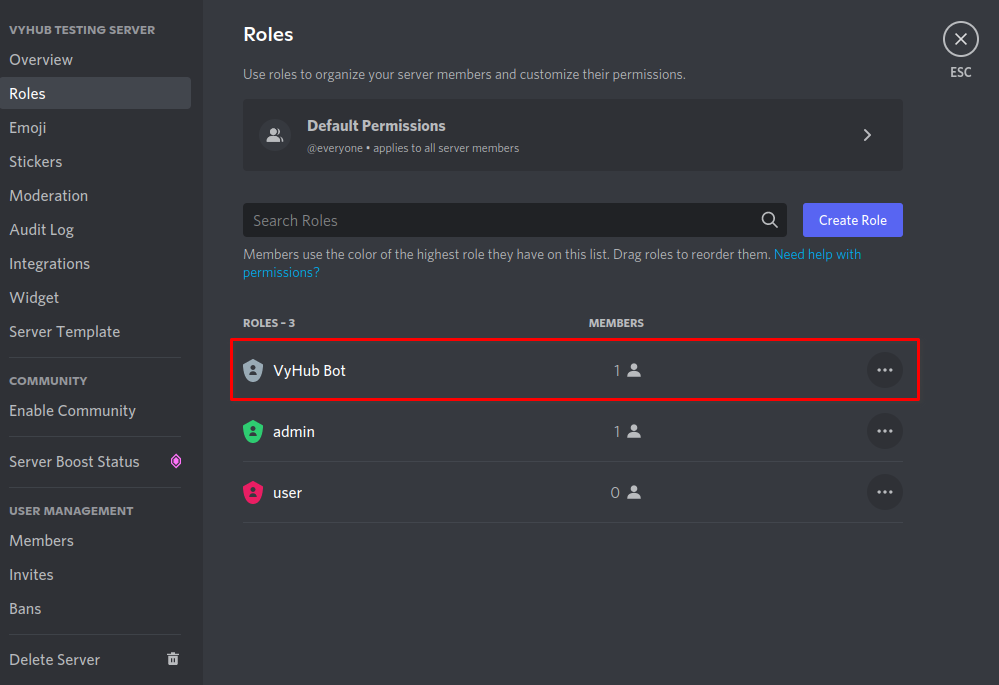Click the Server Boost diamond icon

coord(176,461)
